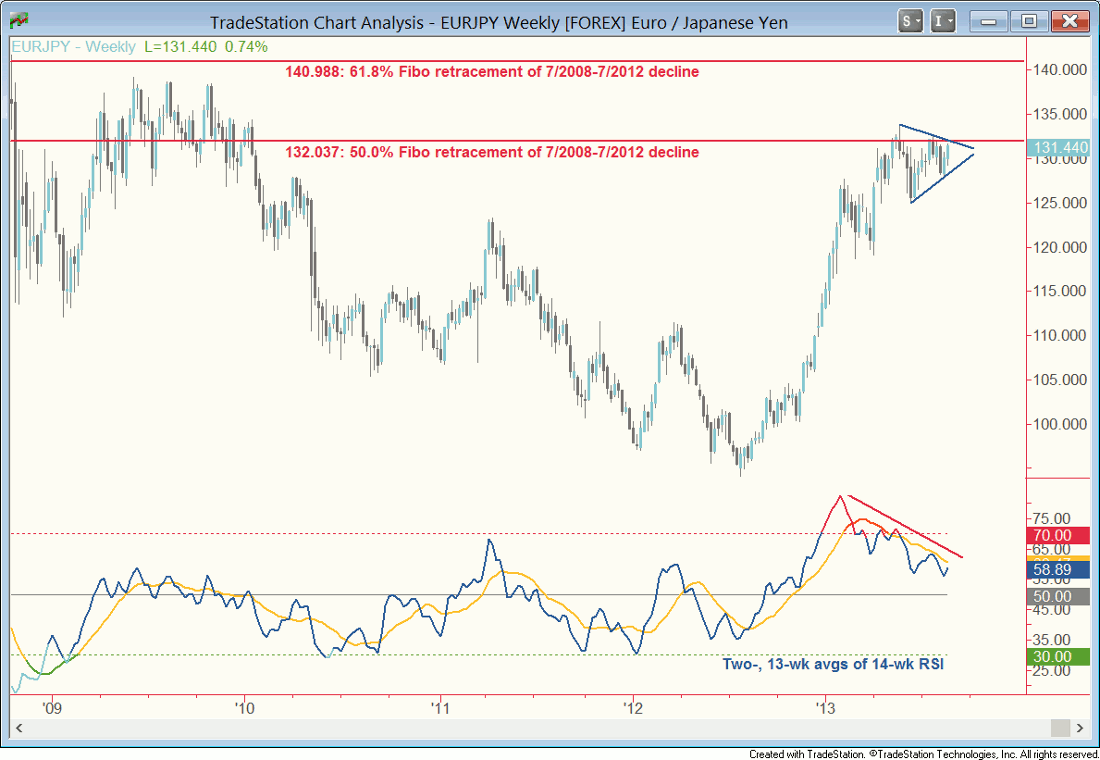
Task: Click the gray 50.00 RSI level label
Action: click(x=1061, y=596)
